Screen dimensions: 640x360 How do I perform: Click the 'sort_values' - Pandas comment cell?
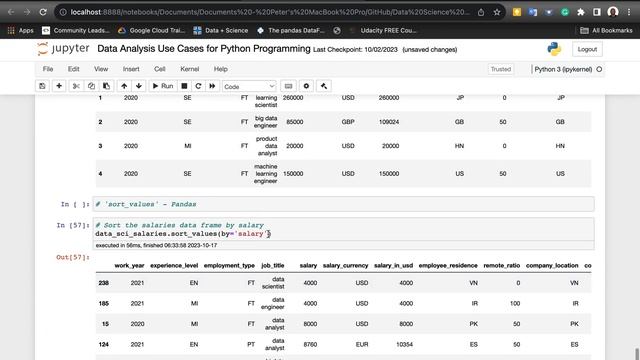coord(343,204)
